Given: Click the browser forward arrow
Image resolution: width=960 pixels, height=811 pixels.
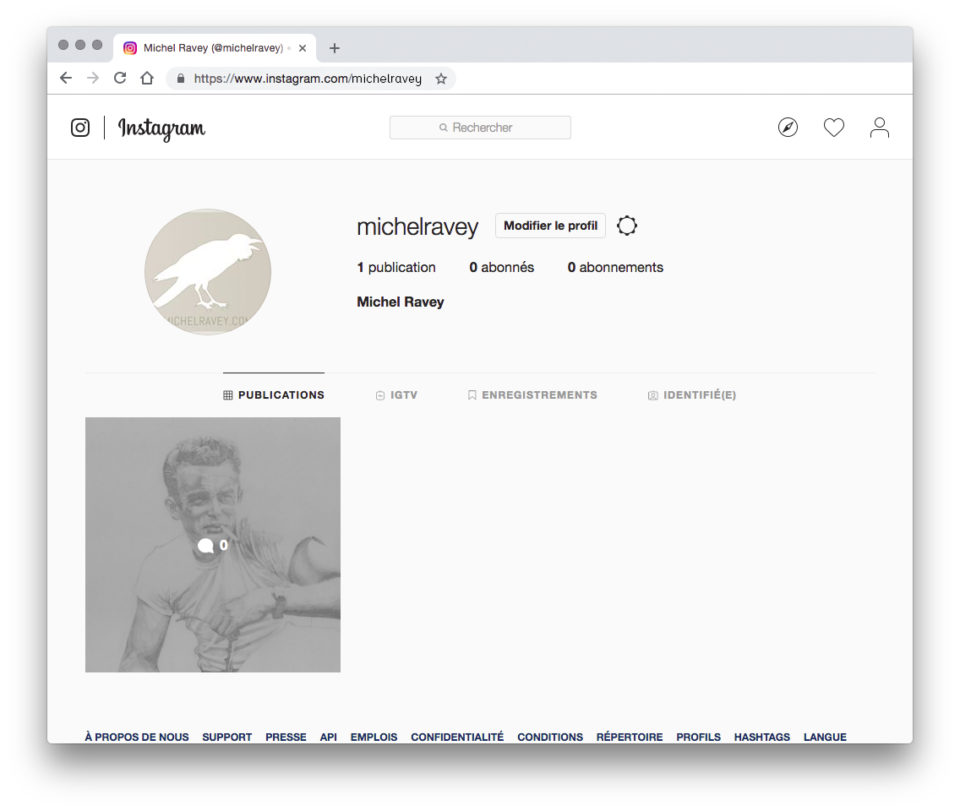Looking at the screenshot, I should (93, 78).
